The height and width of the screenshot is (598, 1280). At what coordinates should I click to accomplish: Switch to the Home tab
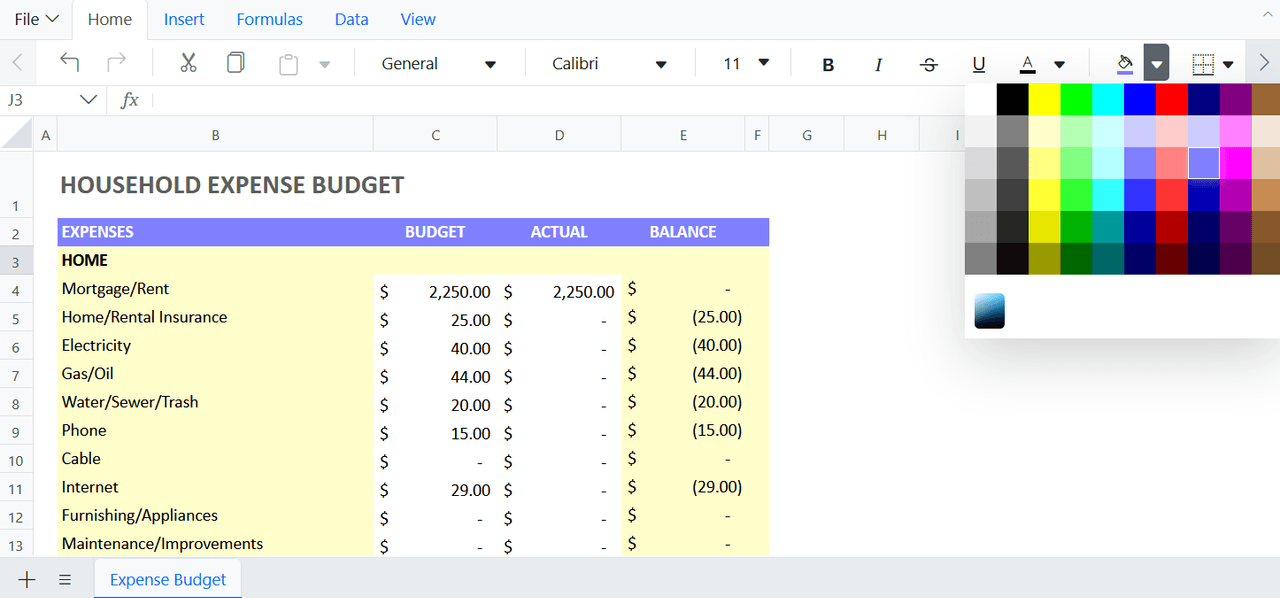coord(110,19)
